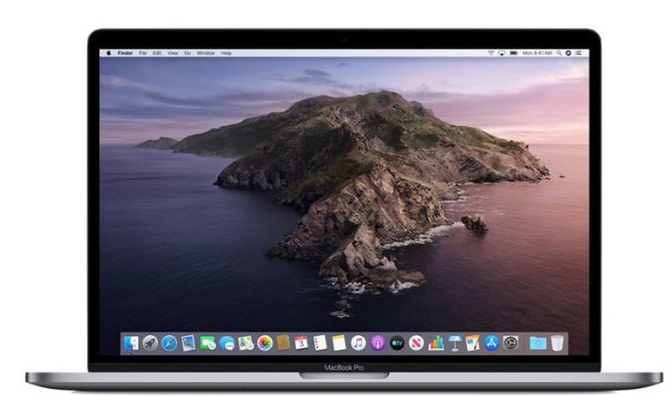Open the Apple menu
Screen dimensions: 669x396
click(x=108, y=53)
